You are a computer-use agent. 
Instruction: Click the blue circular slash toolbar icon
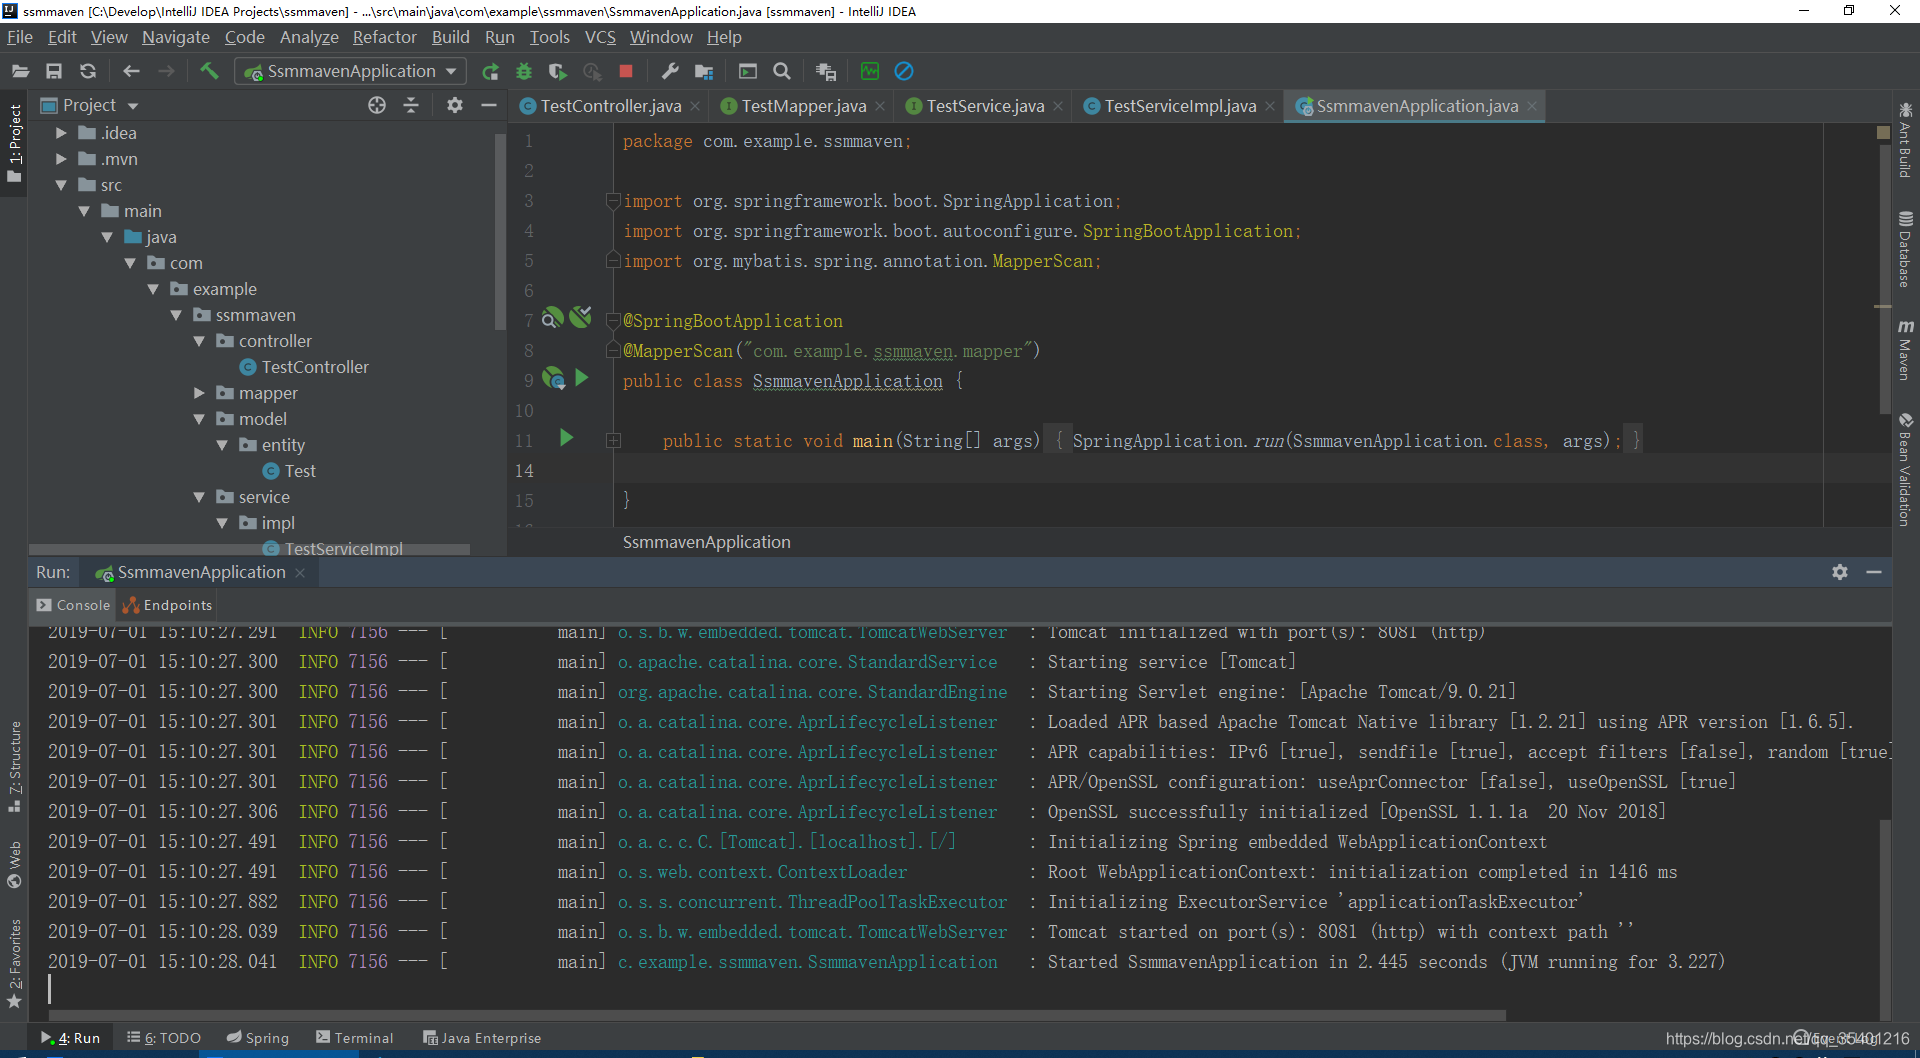tap(904, 71)
